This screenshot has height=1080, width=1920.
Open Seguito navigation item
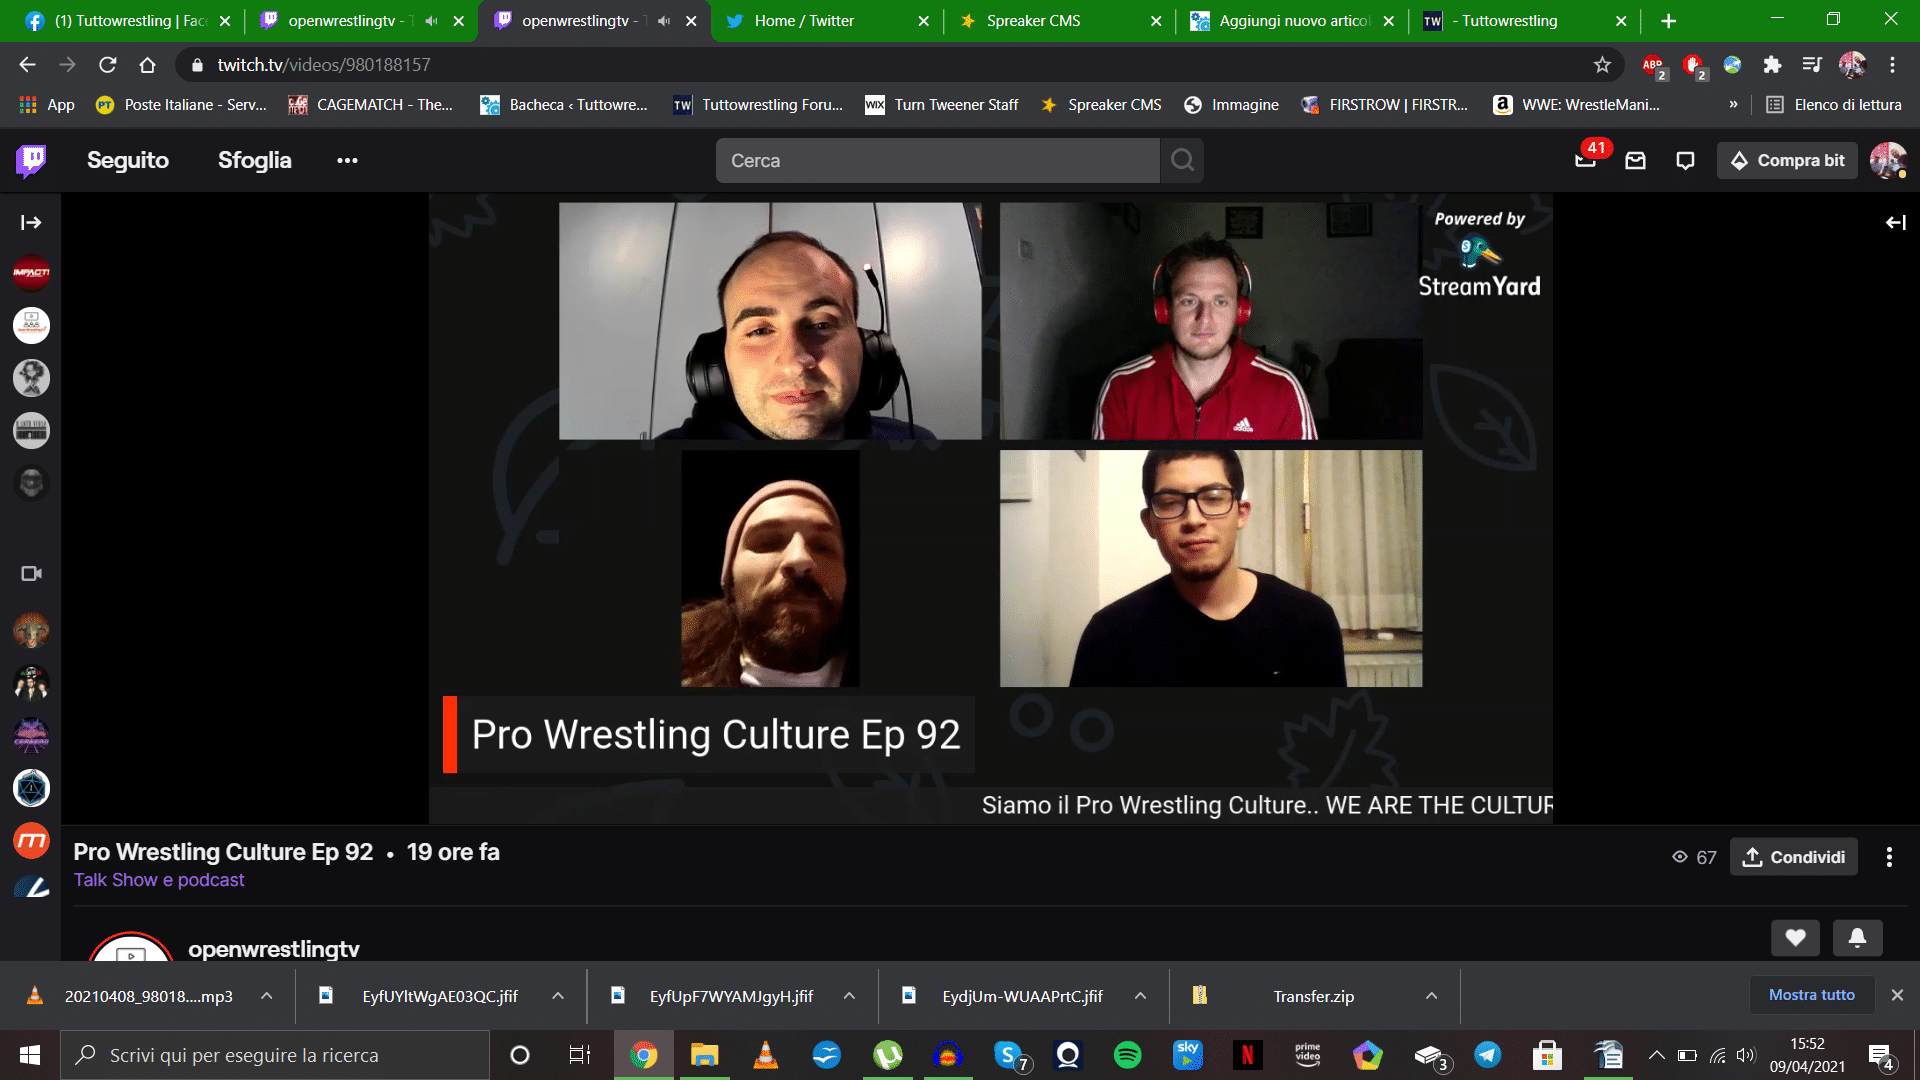point(128,160)
